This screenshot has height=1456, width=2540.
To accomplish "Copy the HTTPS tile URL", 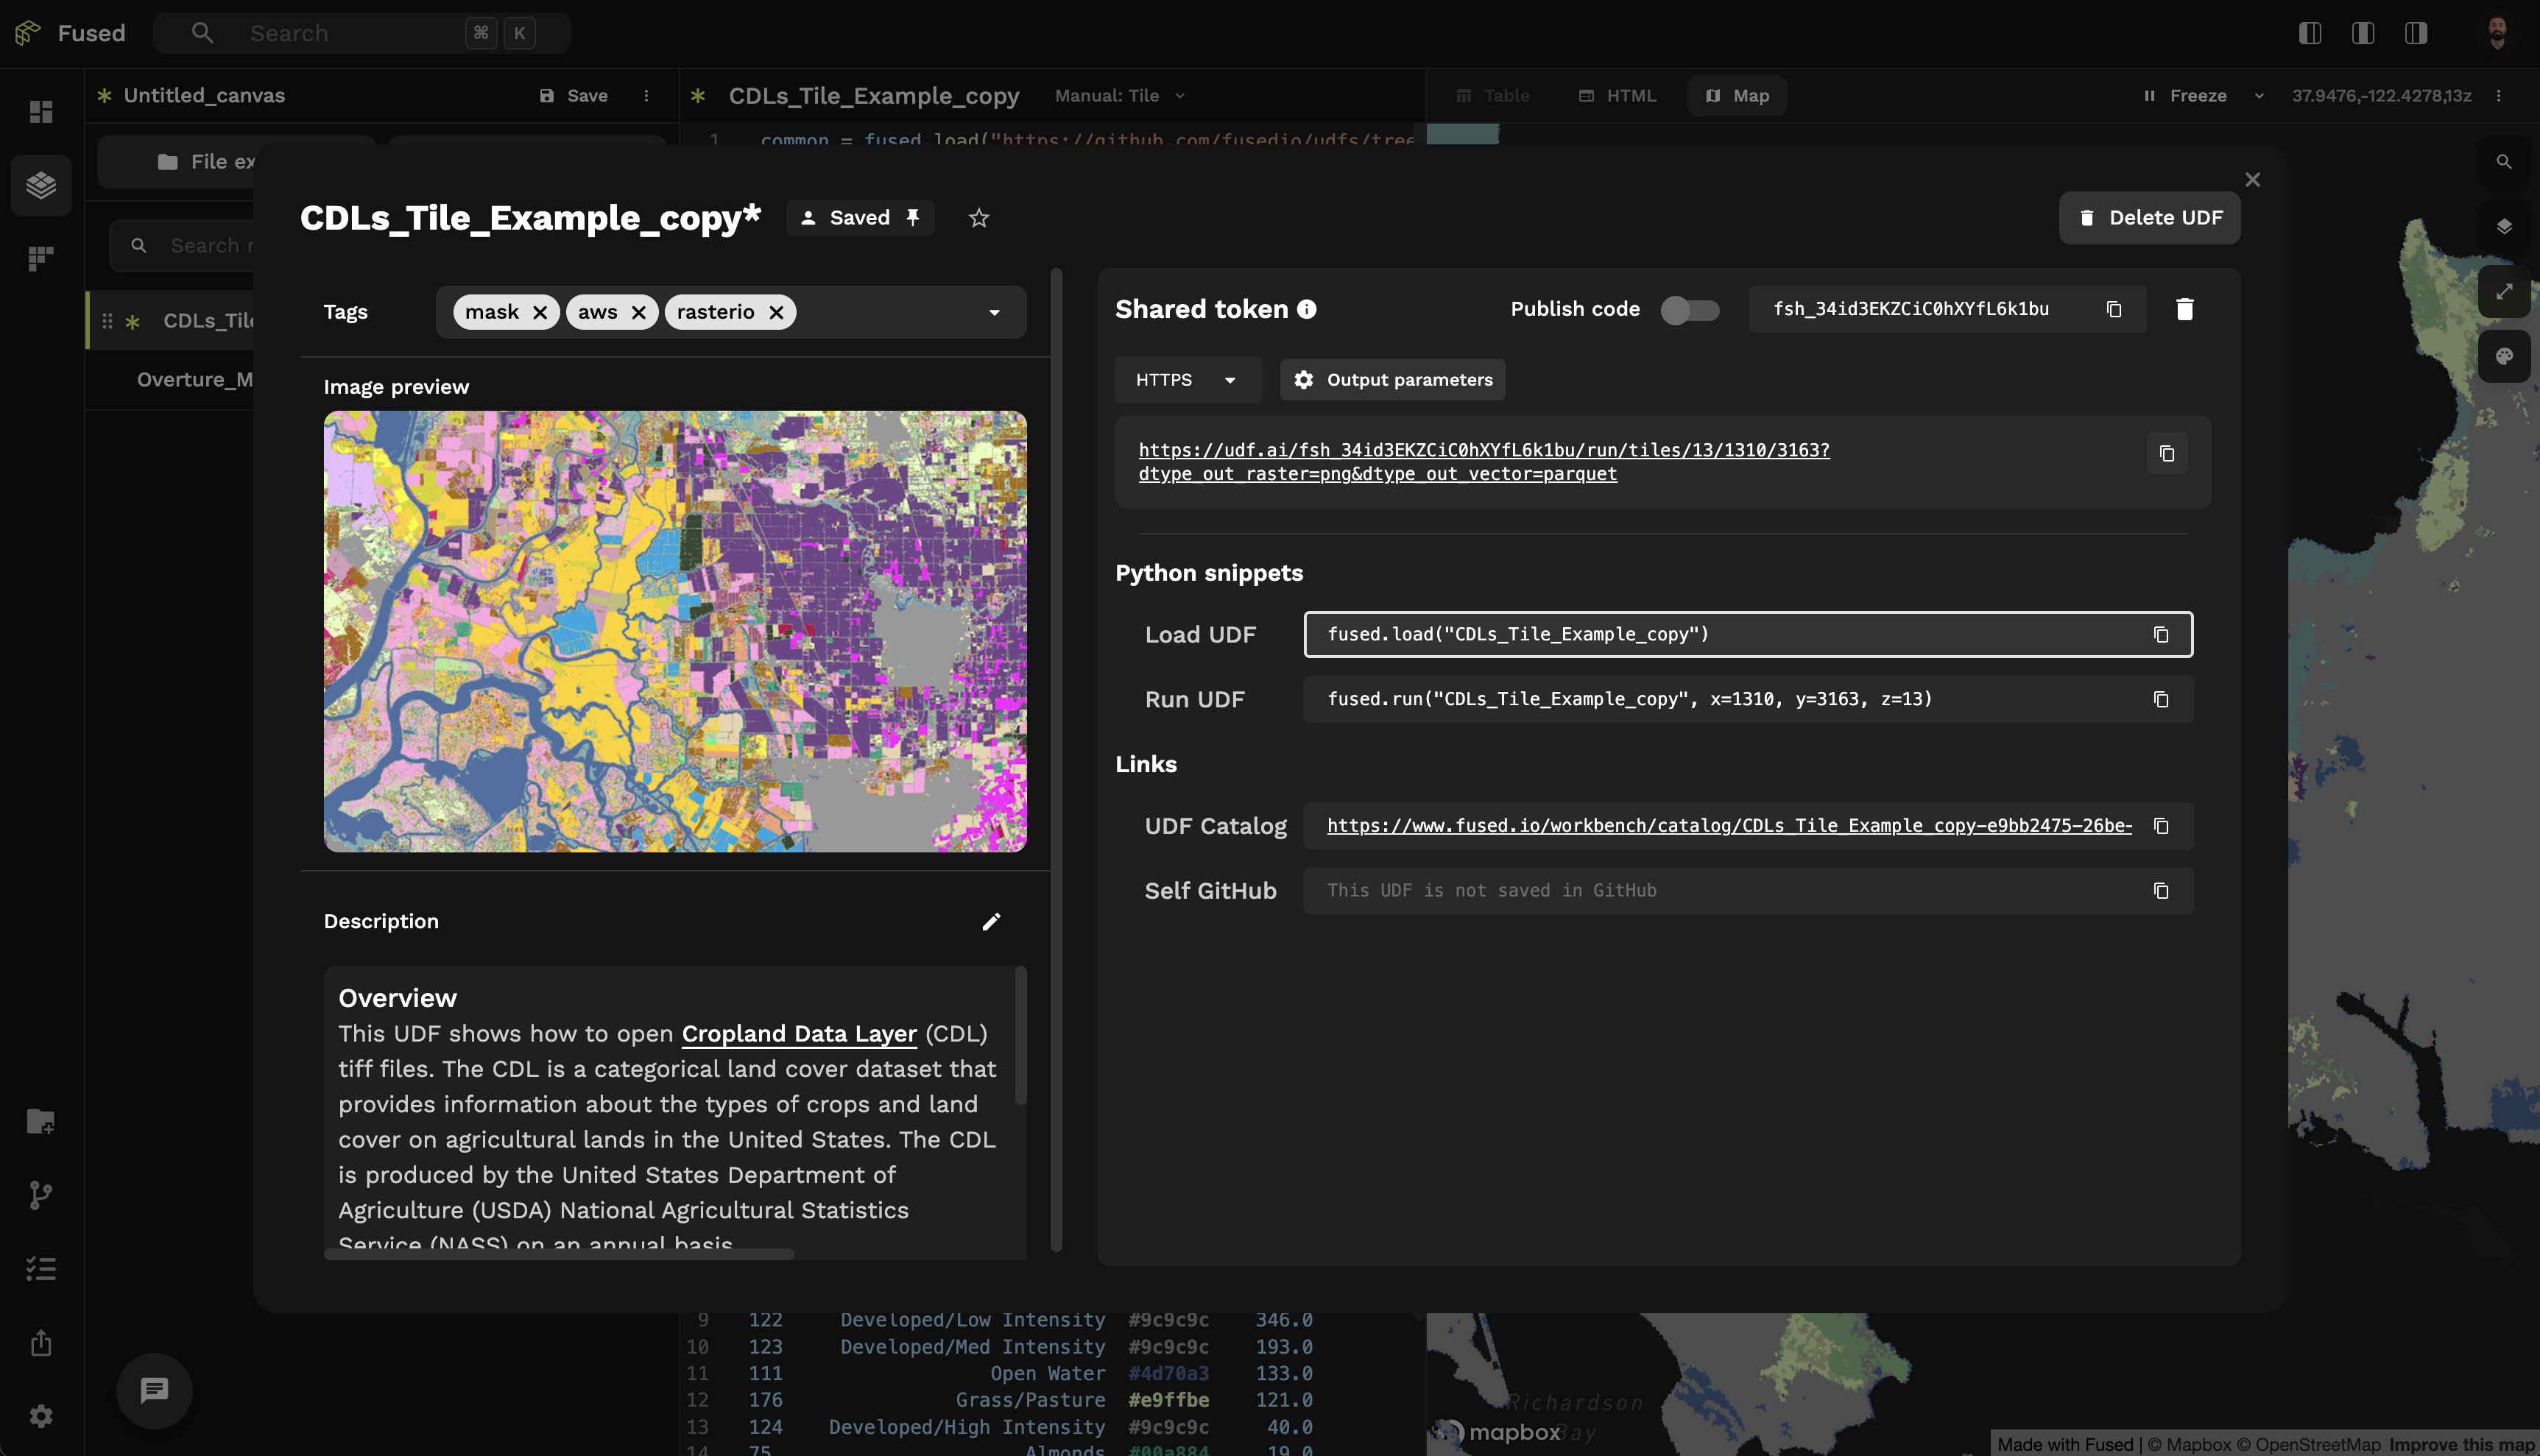I will click(x=2166, y=454).
